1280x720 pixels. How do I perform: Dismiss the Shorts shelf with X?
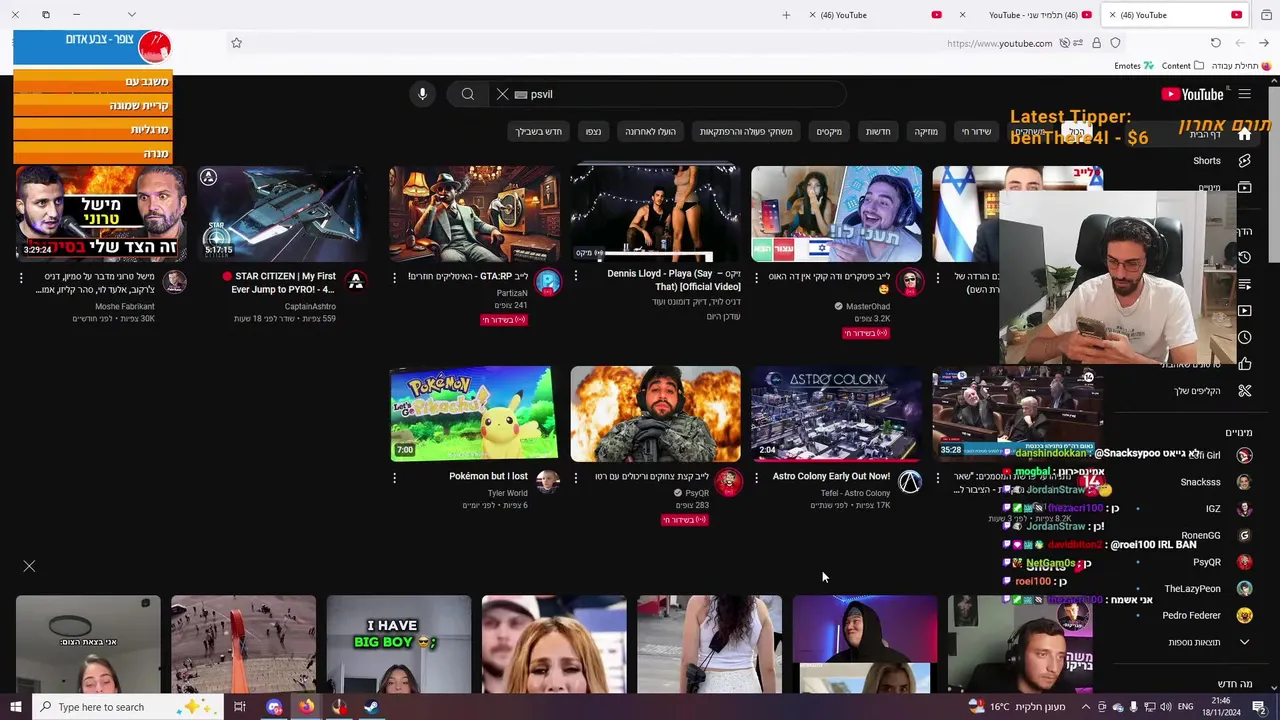point(29,566)
